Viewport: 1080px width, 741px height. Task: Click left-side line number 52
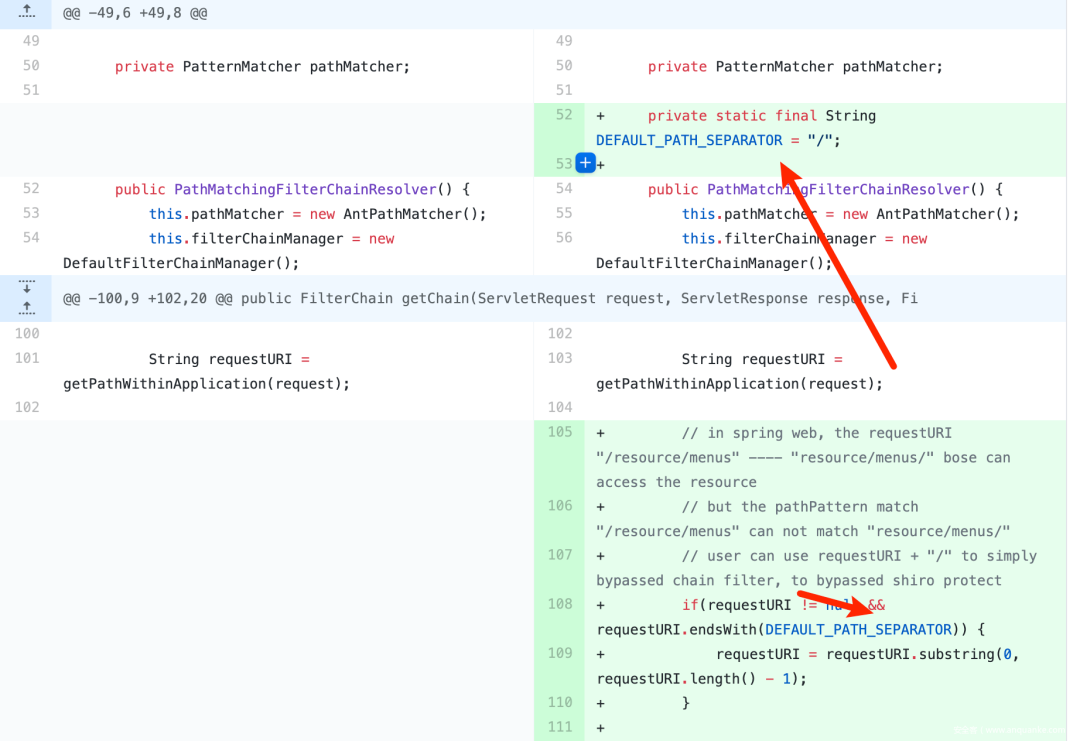coord(30,189)
